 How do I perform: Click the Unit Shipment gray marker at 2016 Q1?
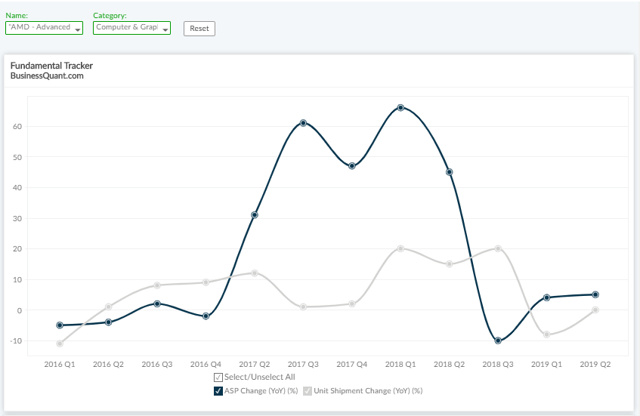tap(60, 343)
